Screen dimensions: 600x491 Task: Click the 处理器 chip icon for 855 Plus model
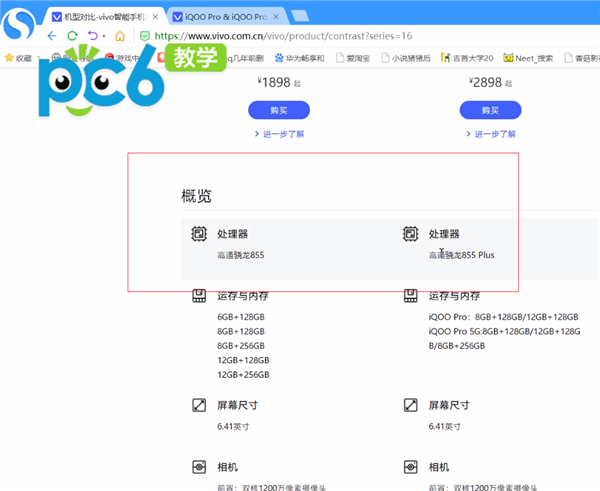[411, 234]
